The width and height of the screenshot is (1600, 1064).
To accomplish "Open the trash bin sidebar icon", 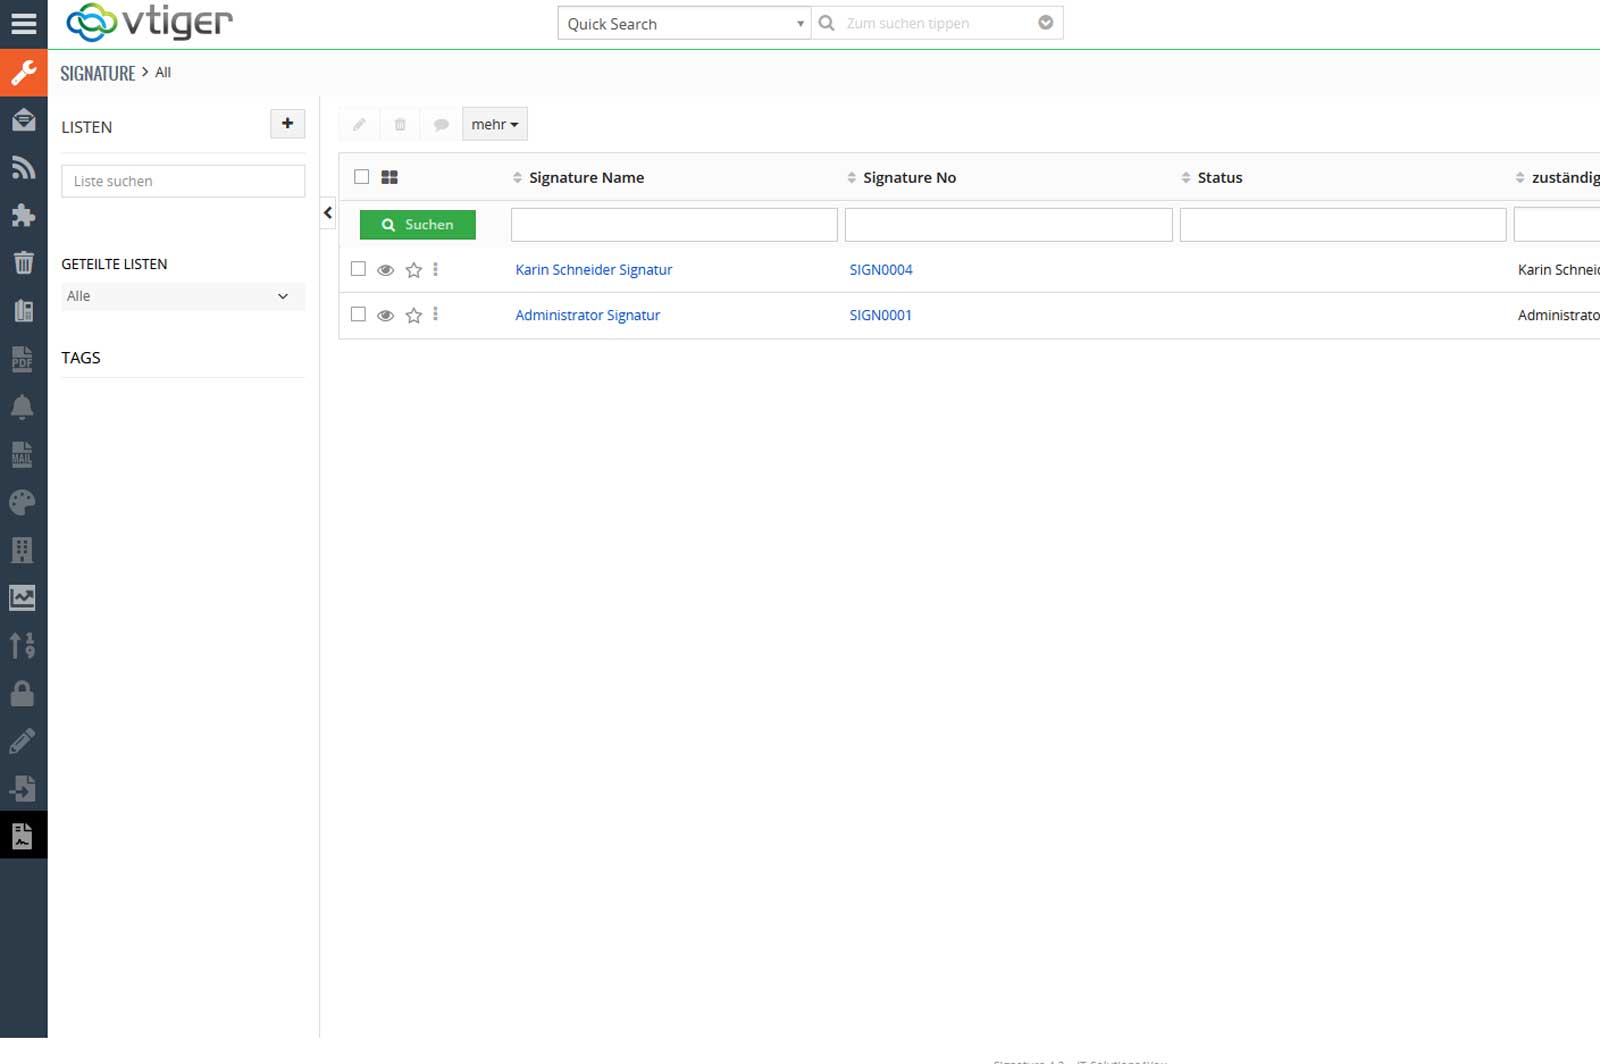I will pos(23,263).
